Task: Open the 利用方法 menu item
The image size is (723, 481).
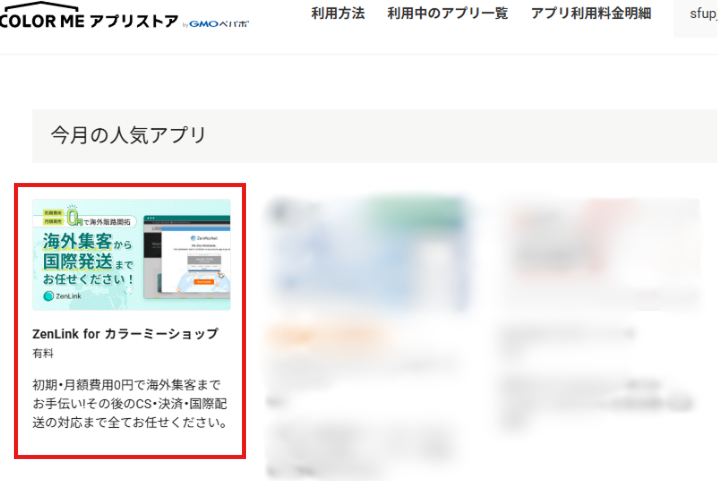Action: point(338,13)
